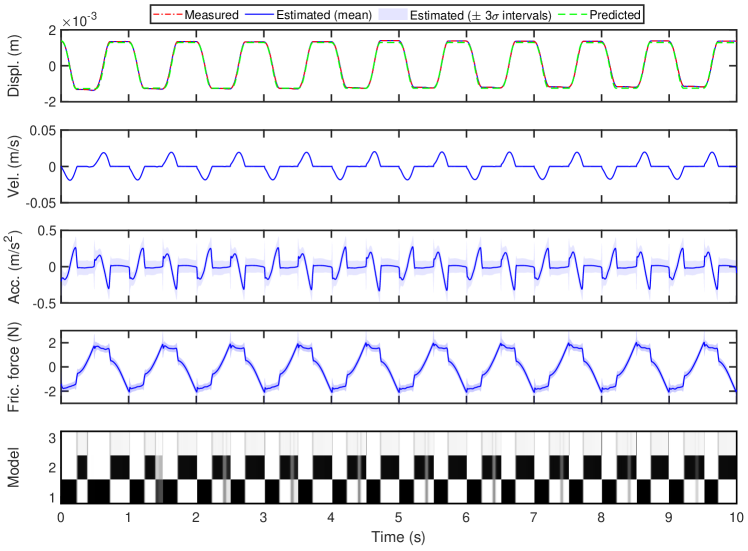Image resolution: width=748 pixels, height=551 pixels.
Task: Click the 'Displ. (m)' axis label
Action: tap(14, 66)
